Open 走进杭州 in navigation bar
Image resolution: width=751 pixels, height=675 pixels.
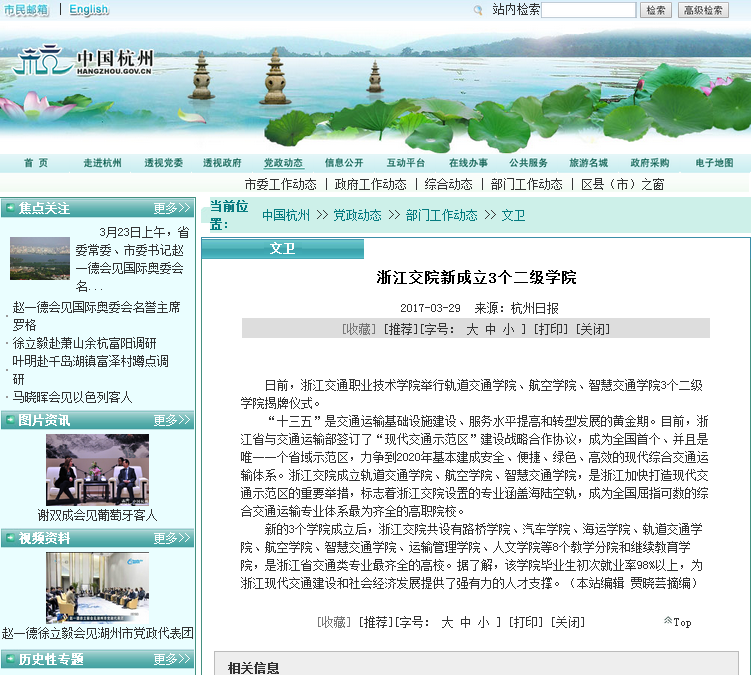(x=102, y=163)
